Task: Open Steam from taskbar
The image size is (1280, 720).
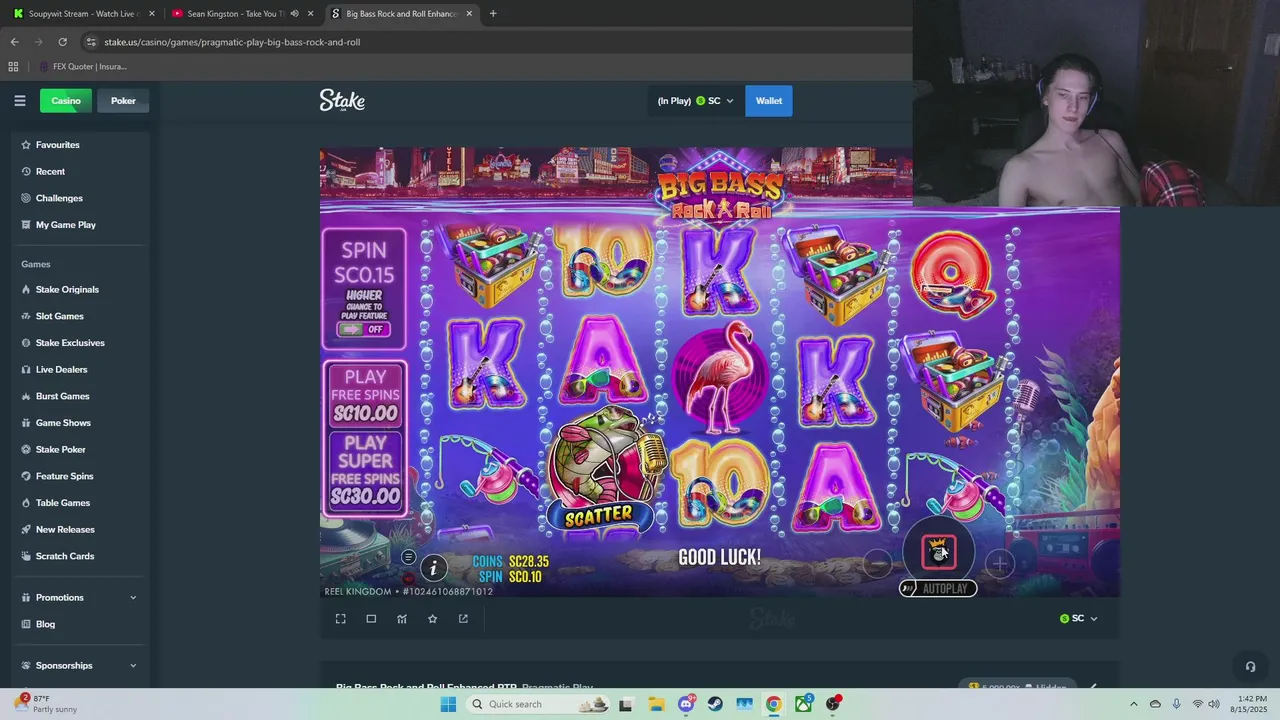Action: click(715, 704)
